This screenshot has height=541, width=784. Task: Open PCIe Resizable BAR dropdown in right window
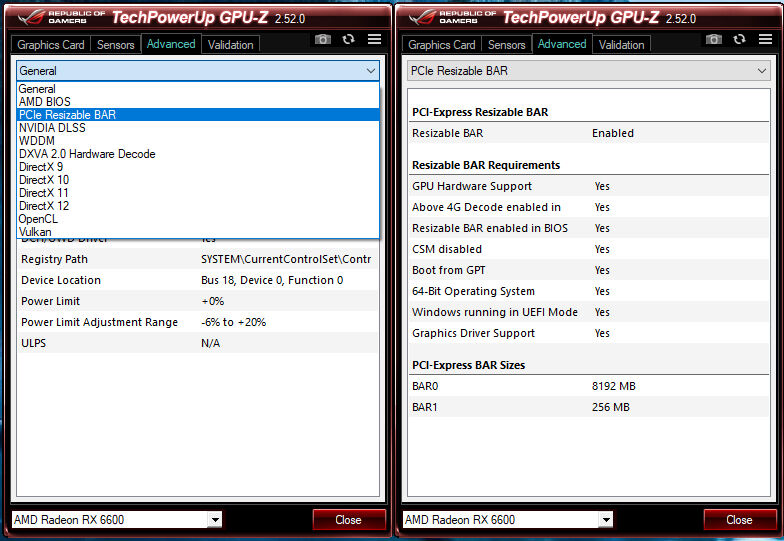[589, 71]
